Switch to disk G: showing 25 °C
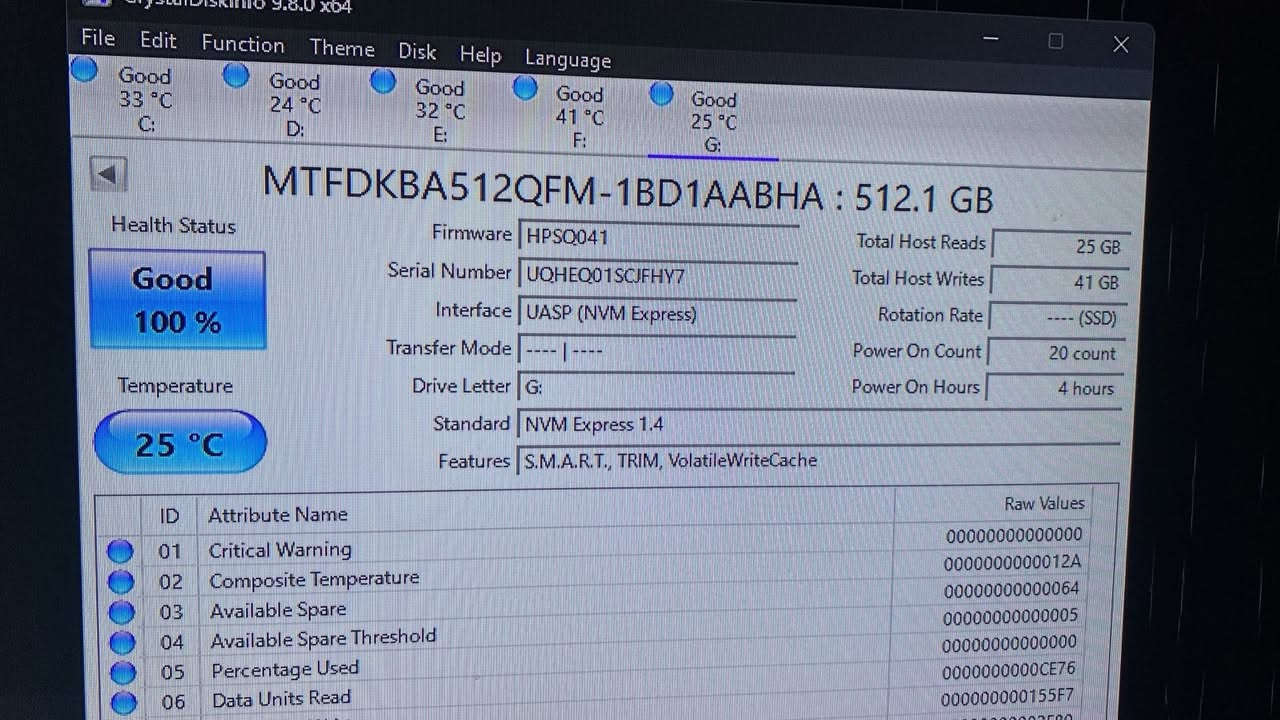Image resolution: width=1280 pixels, height=720 pixels. pos(714,124)
